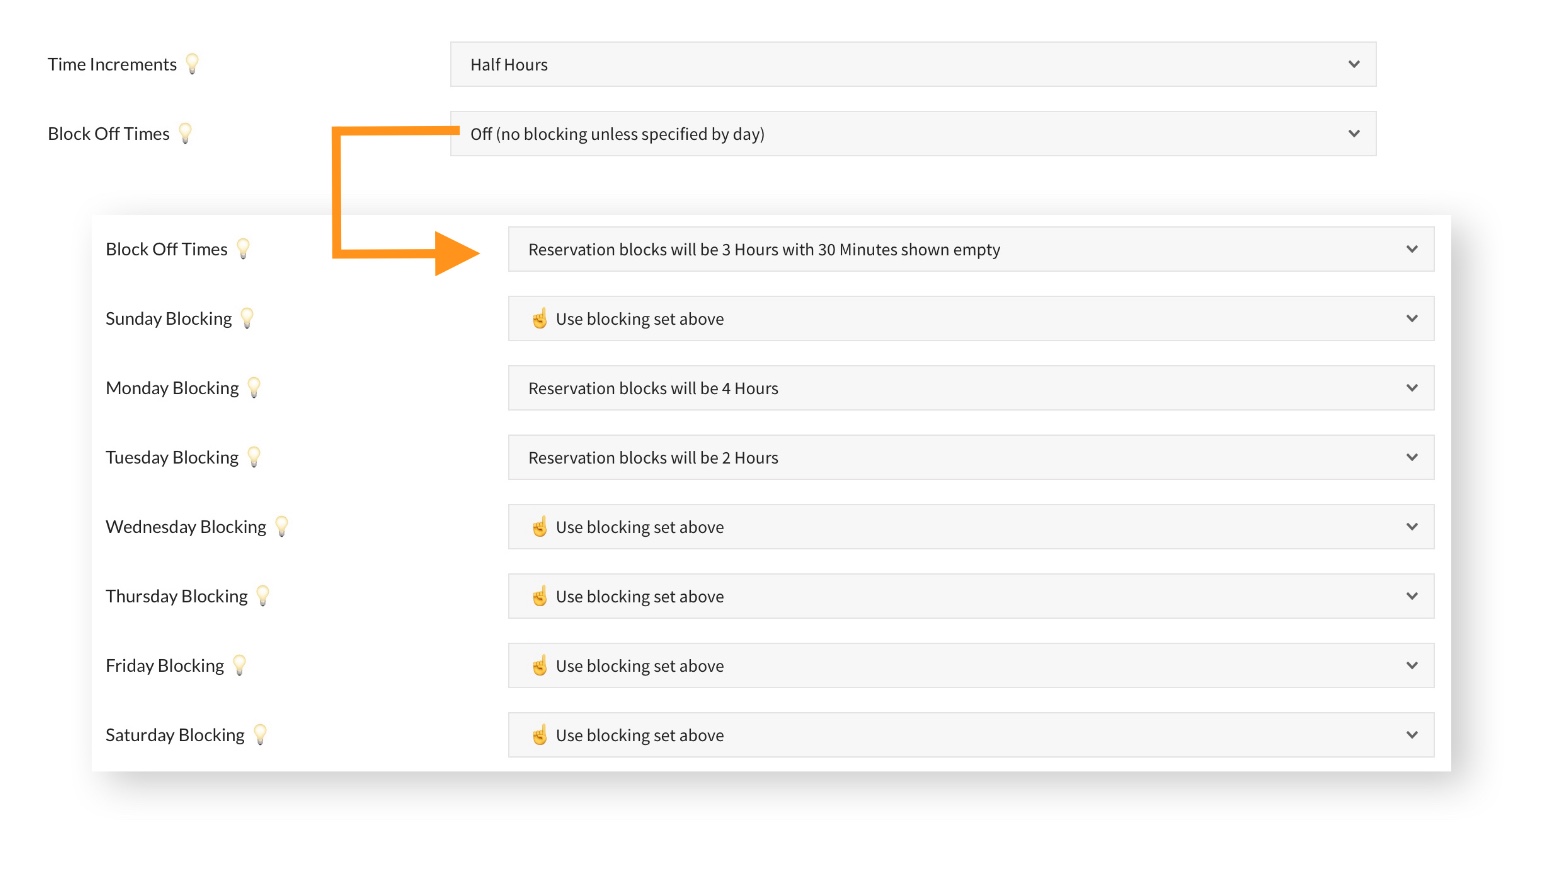Expand the Saturday Blocking dropdown
The image size is (1564, 890).
pyautogui.click(x=970, y=735)
